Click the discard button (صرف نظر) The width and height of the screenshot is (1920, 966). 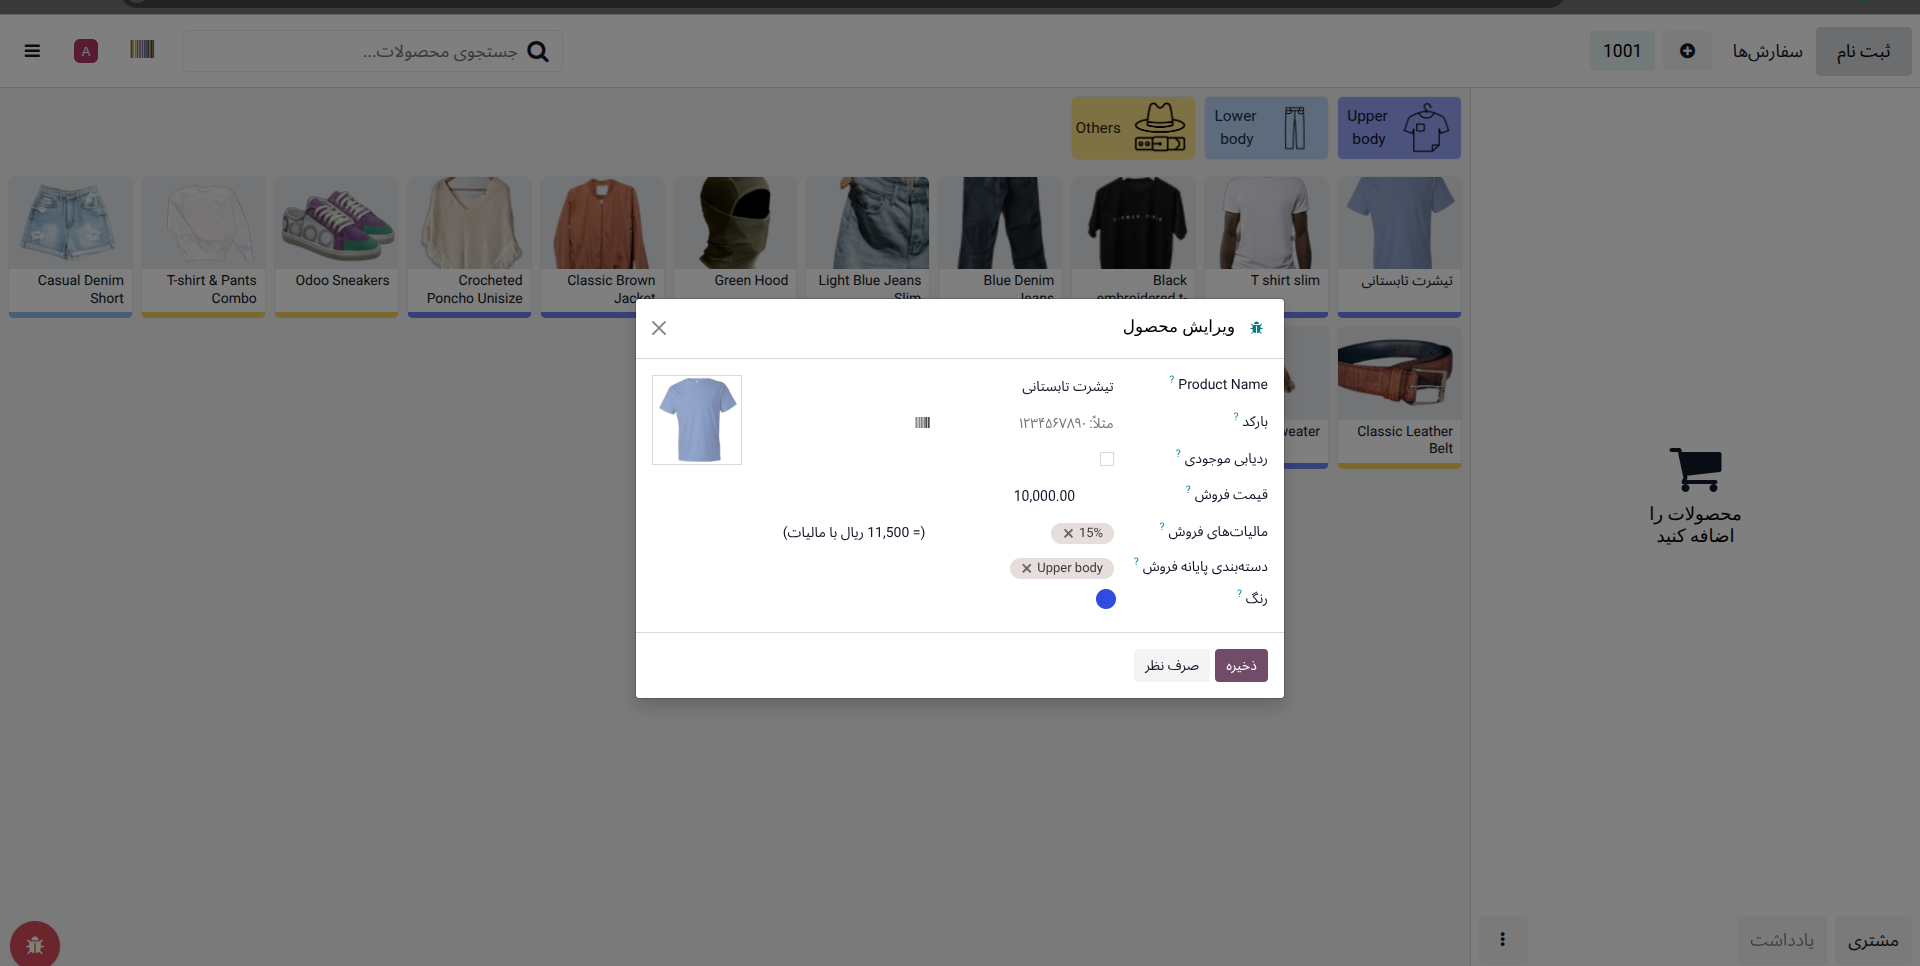pos(1171,666)
